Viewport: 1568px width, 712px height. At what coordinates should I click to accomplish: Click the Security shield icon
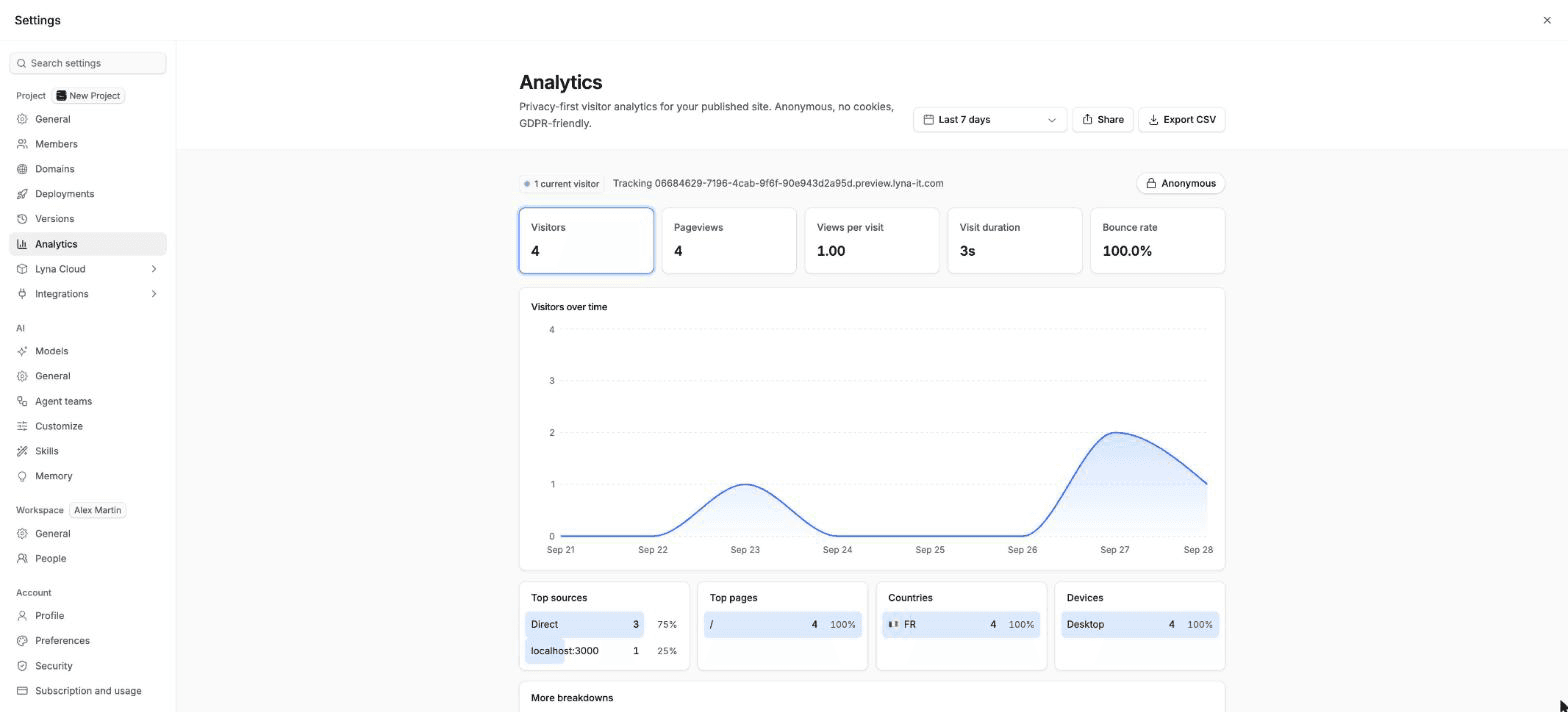pos(22,666)
